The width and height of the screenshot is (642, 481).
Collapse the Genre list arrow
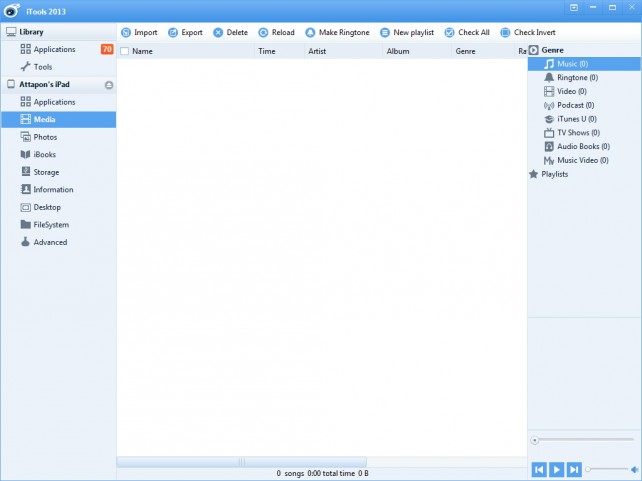point(534,50)
